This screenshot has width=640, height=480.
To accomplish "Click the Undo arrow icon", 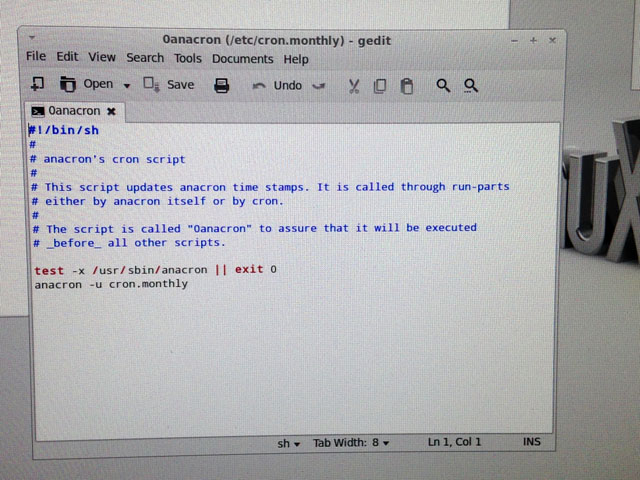I will click(259, 86).
